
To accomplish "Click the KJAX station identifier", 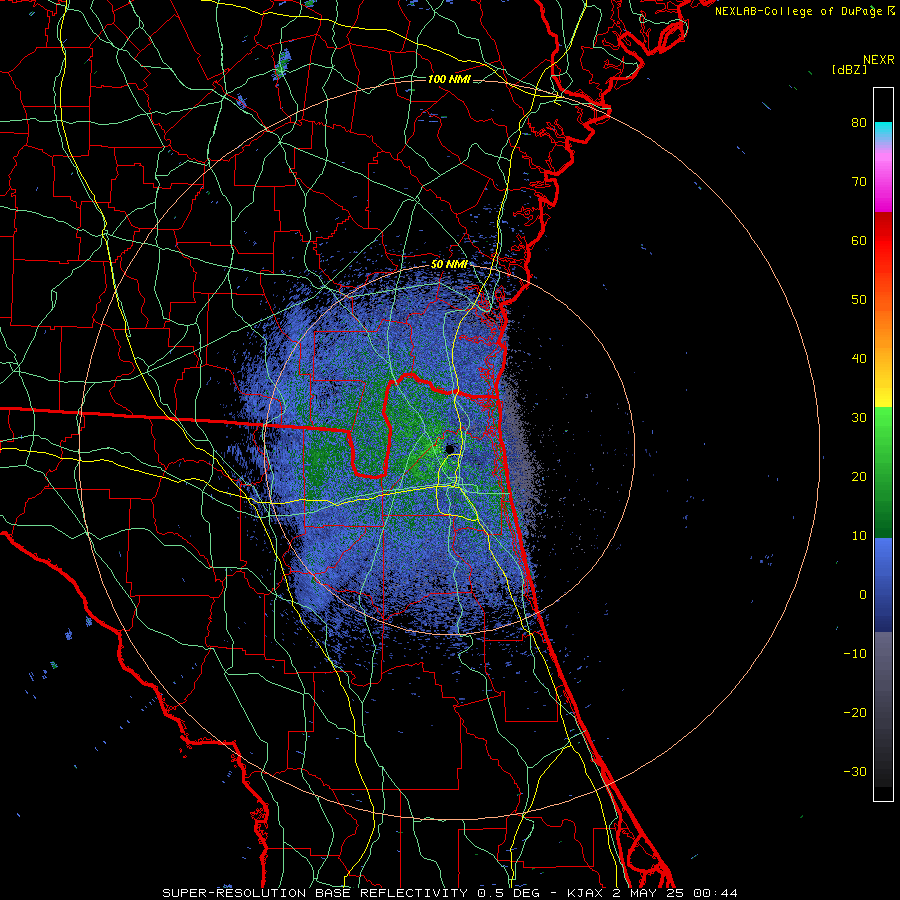I will (x=587, y=893).
